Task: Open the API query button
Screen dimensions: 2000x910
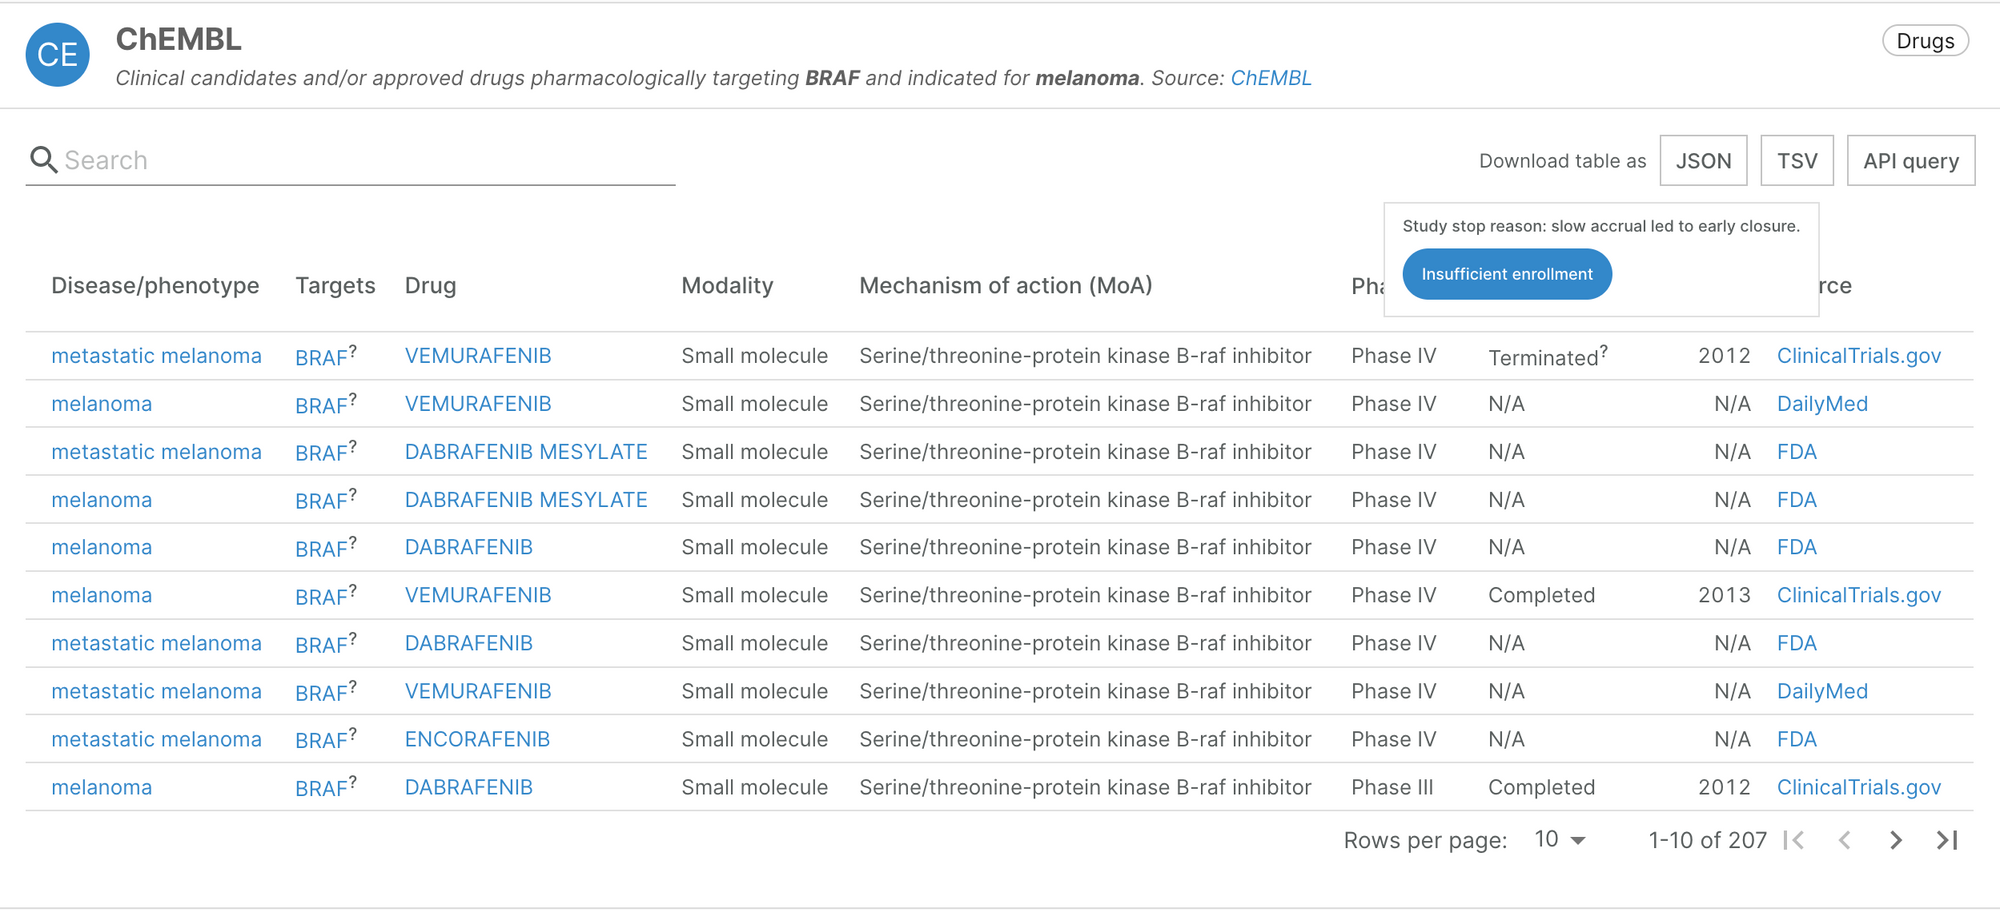Action: pos(1910,161)
